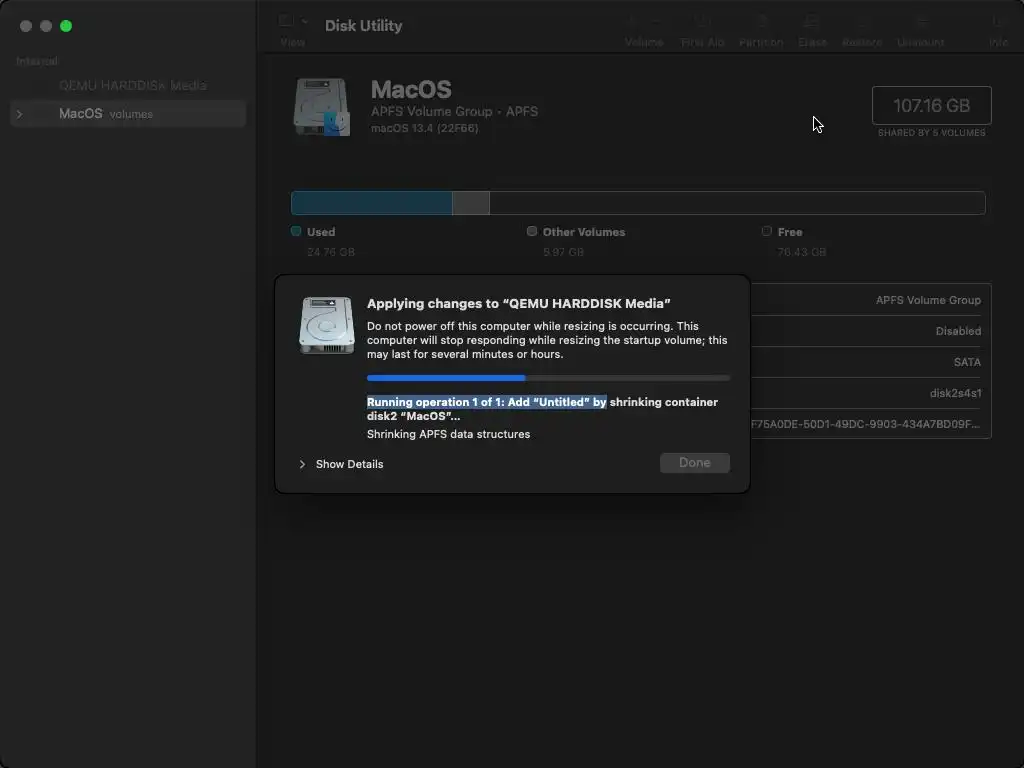
Task: Click the highlighted "Running operation 1 of 1" text
Action: coord(487,402)
